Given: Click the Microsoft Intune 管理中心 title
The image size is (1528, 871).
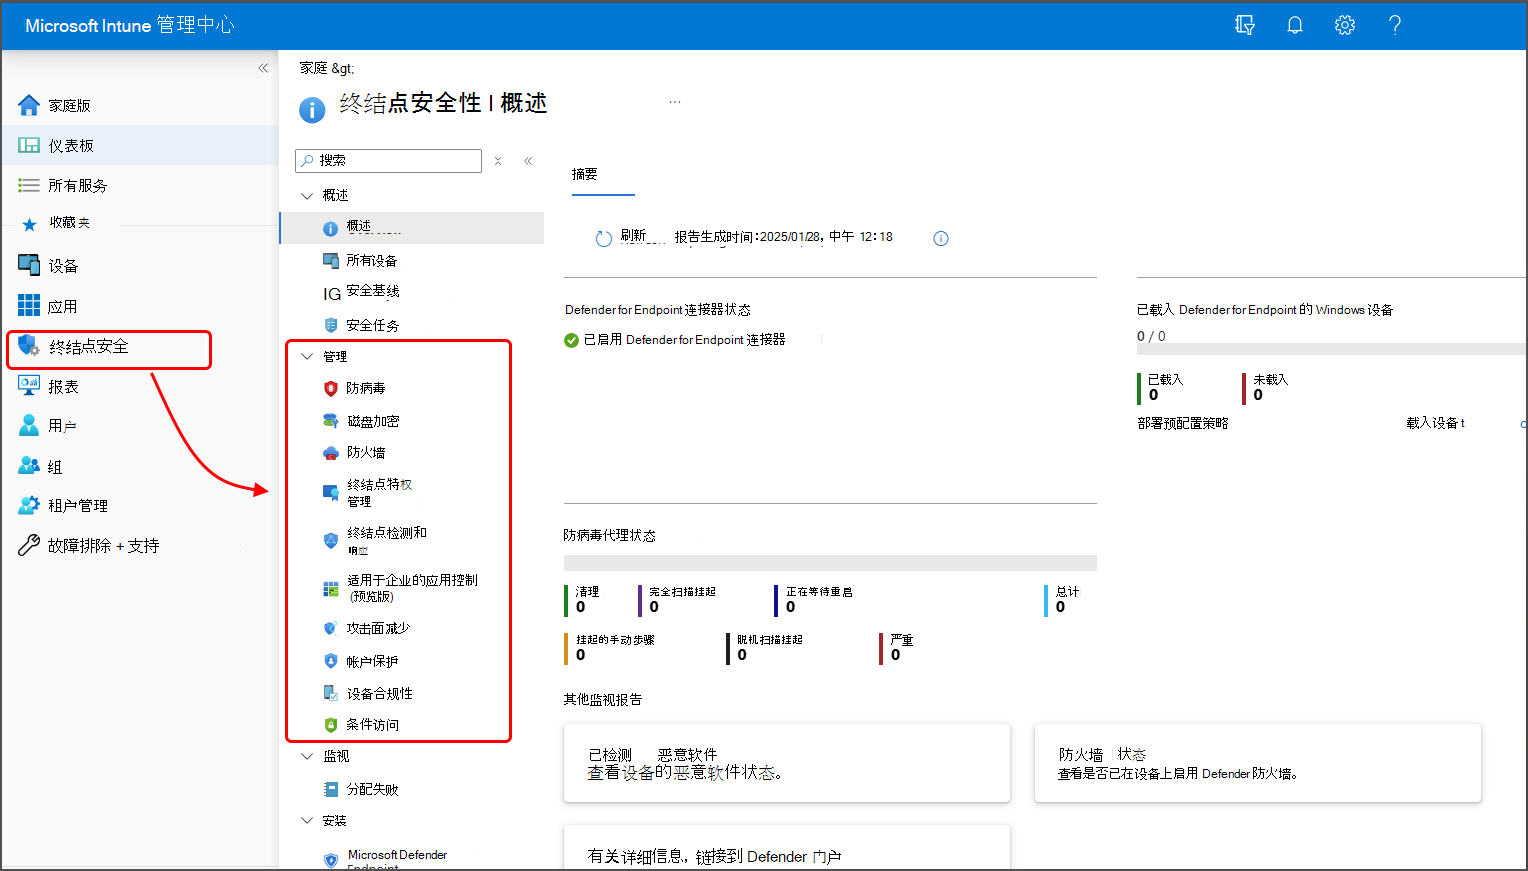Looking at the screenshot, I should click(x=129, y=25).
